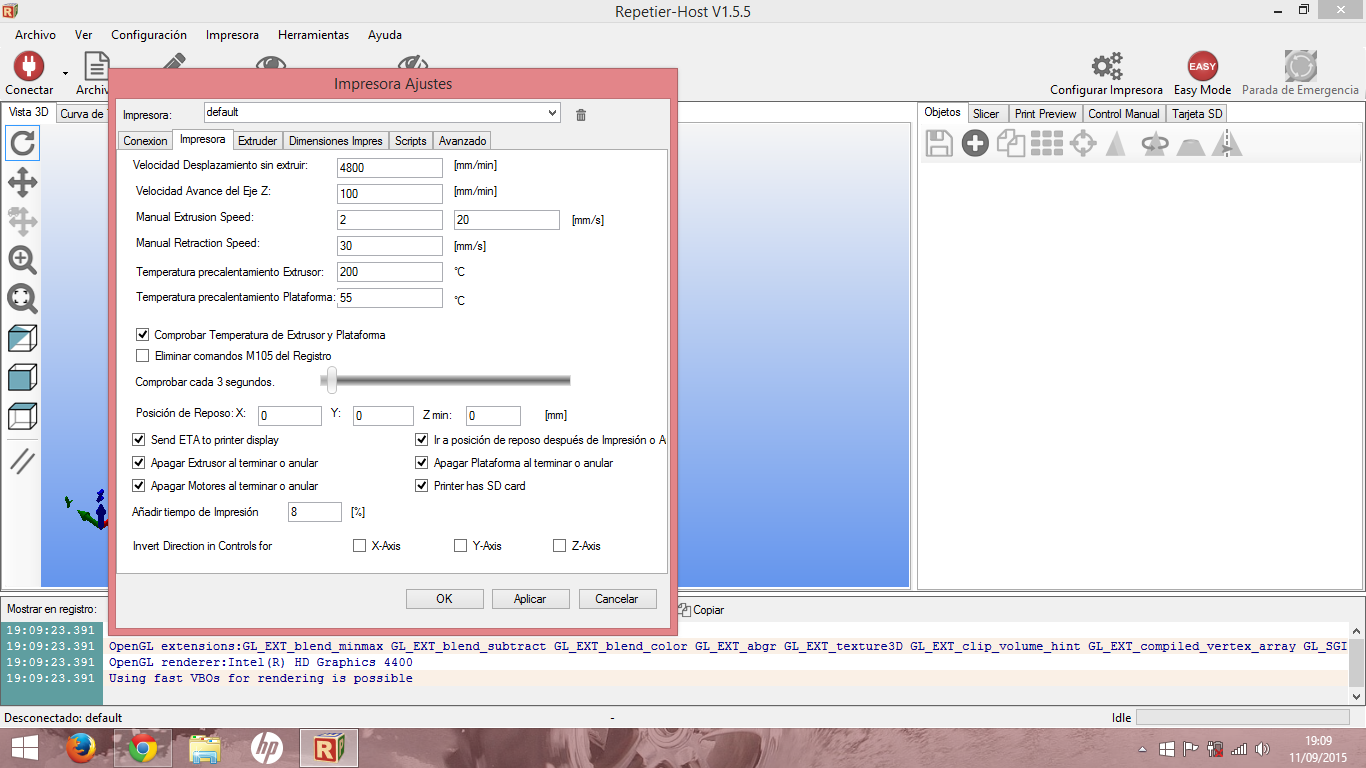Toggle Send ETA to printer display
Image resolution: width=1366 pixels, height=768 pixels.
click(x=139, y=440)
